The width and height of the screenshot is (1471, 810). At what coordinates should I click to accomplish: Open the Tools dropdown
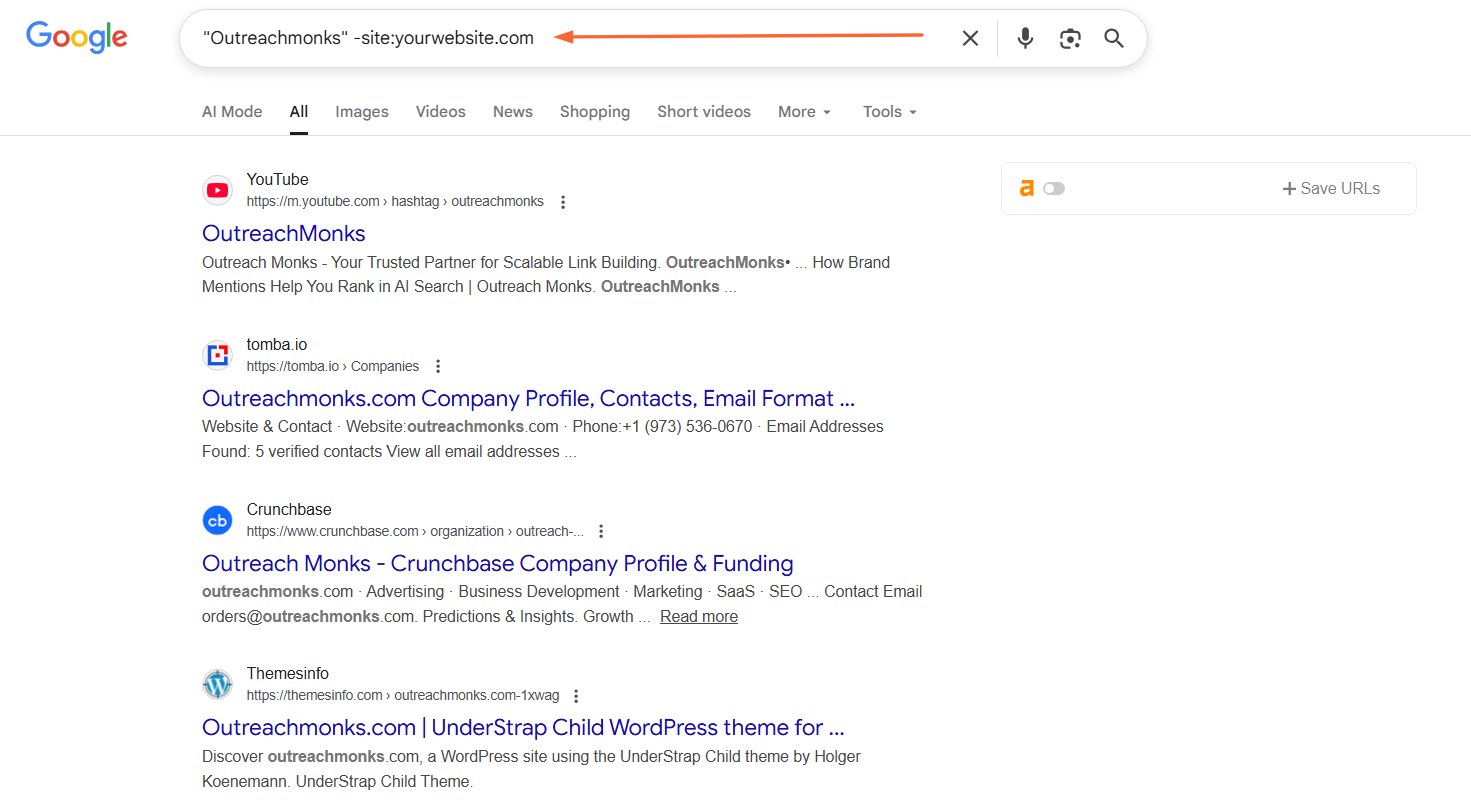coord(888,111)
